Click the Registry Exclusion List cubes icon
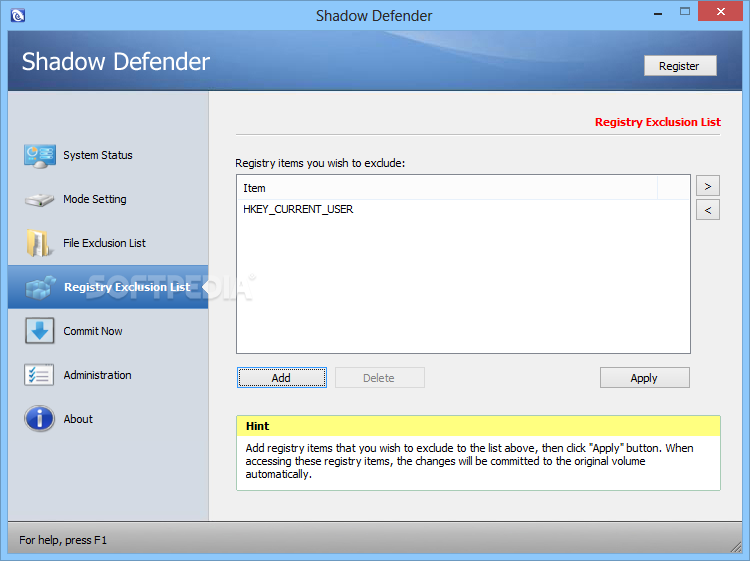This screenshot has width=750, height=561. tap(41, 287)
